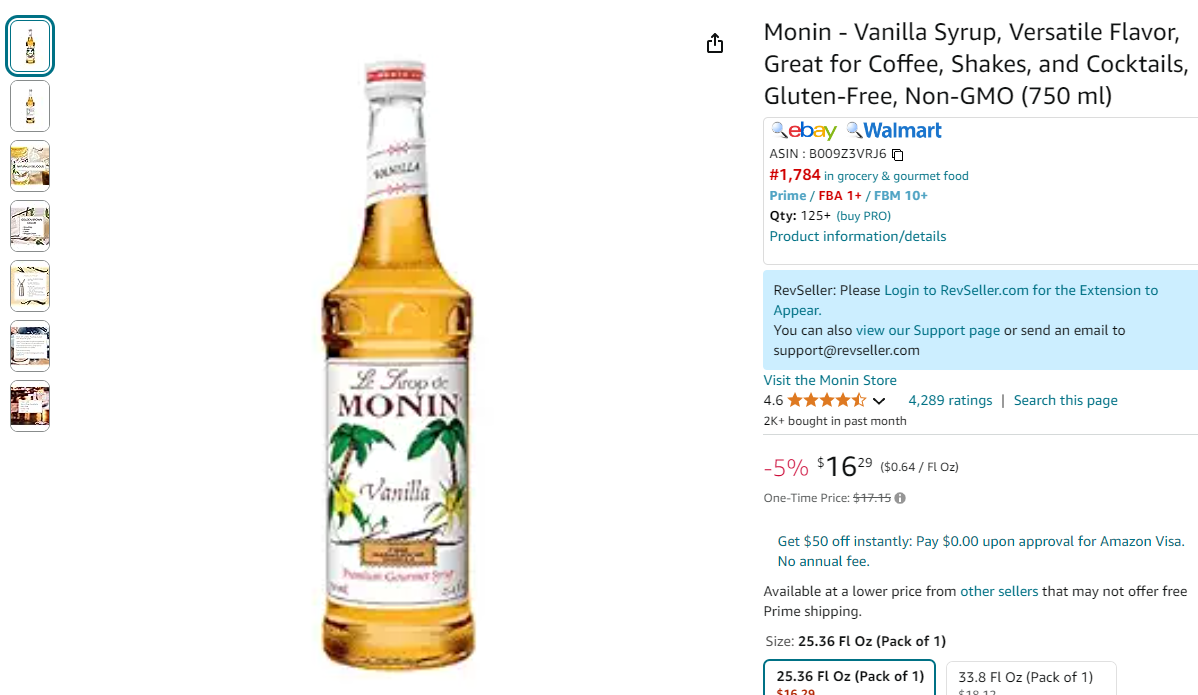1198x695 pixels.
Task: Open the eBay search icon link
Action: [x=804, y=131]
